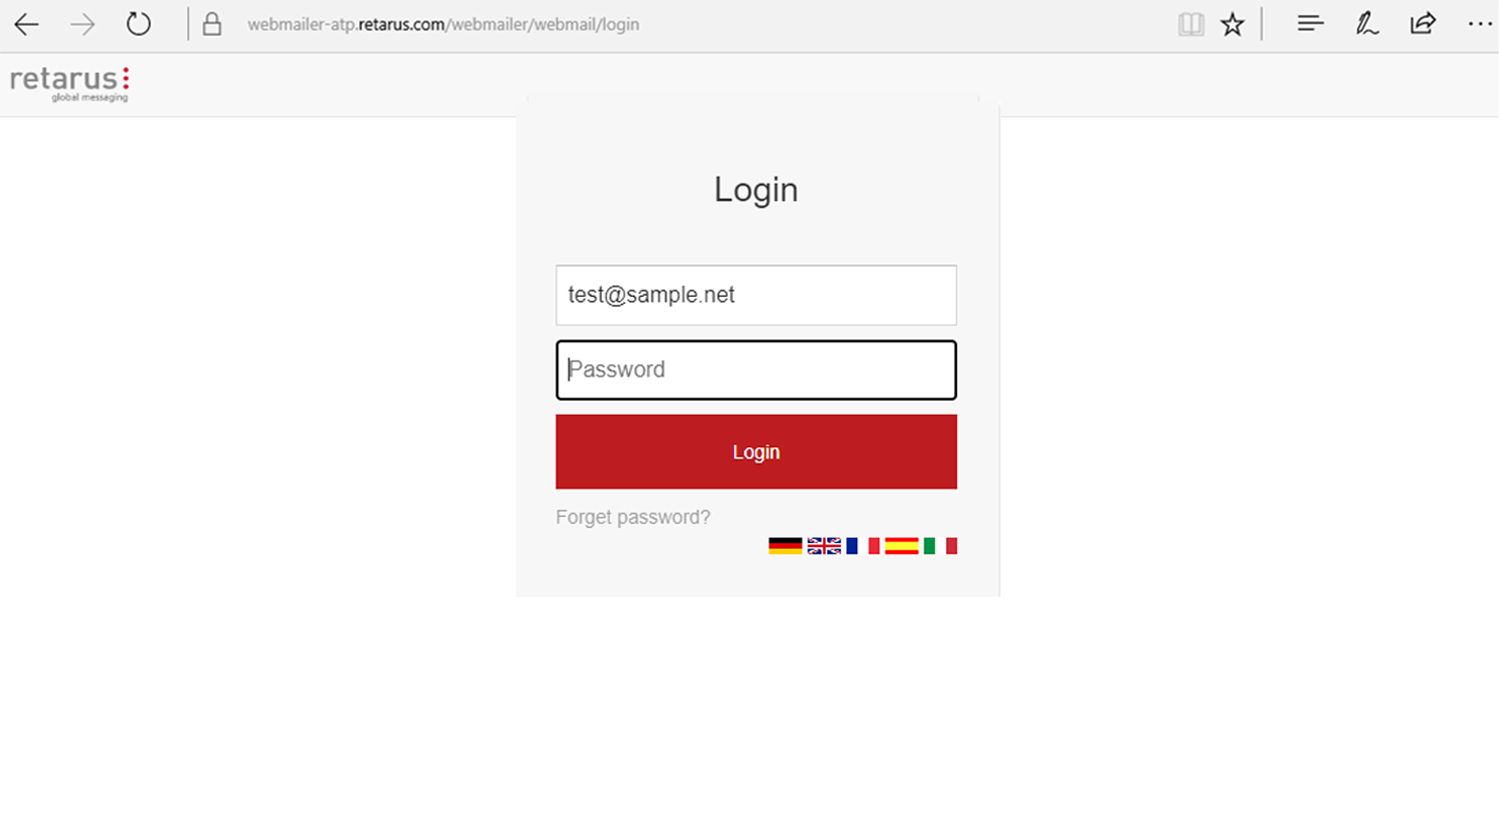The width and height of the screenshot is (1500, 825).
Task: Choose French language flag
Action: click(x=862, y=545)
